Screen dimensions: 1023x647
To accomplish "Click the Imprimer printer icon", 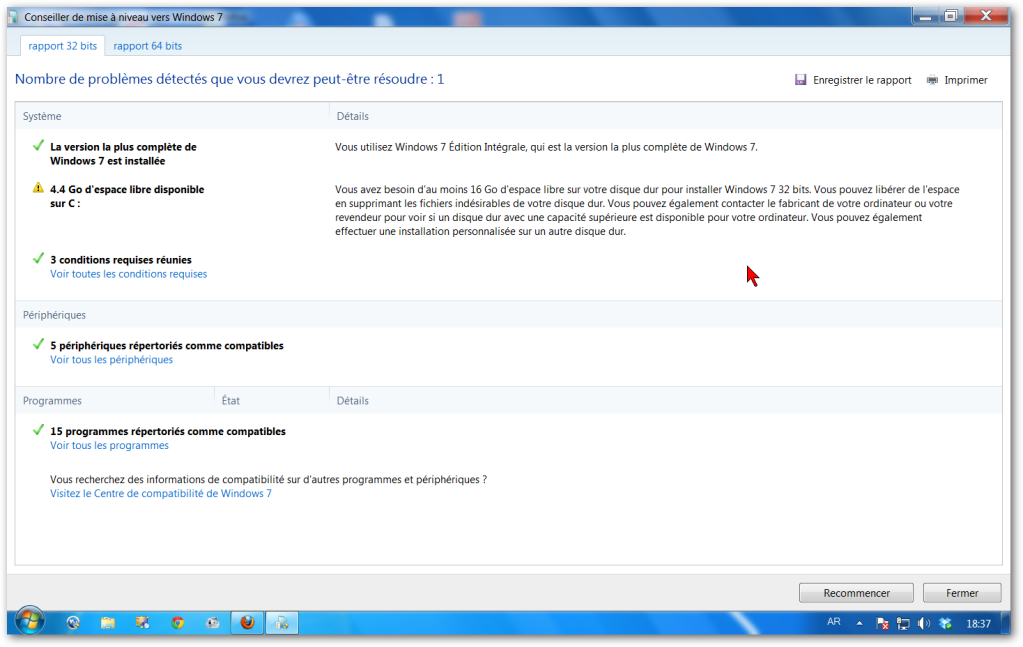I will tap(932, 80).
